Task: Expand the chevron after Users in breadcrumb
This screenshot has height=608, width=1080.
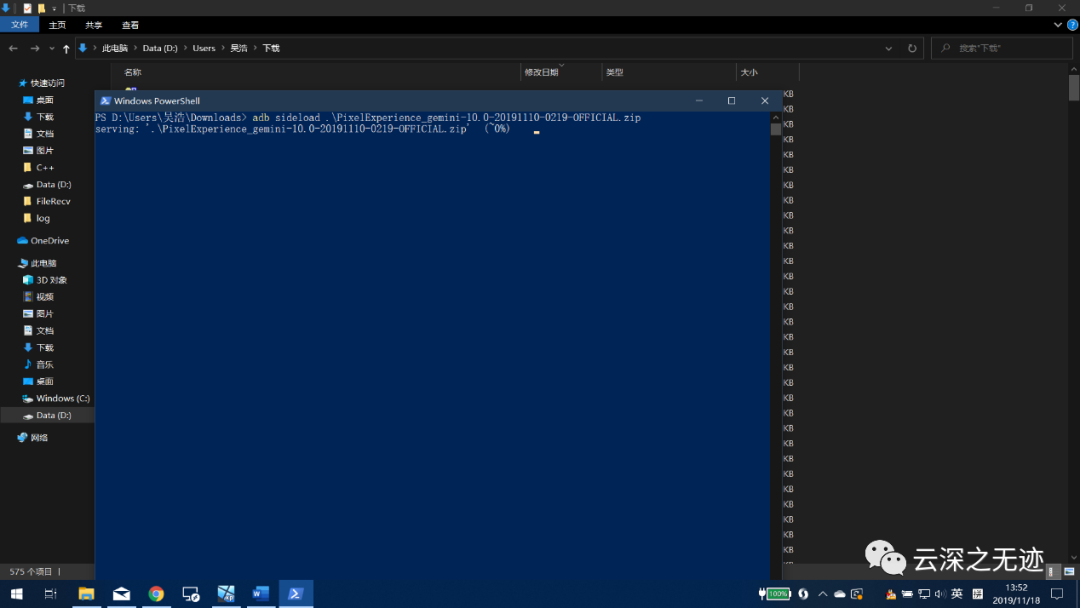Action: pos(223,48)
